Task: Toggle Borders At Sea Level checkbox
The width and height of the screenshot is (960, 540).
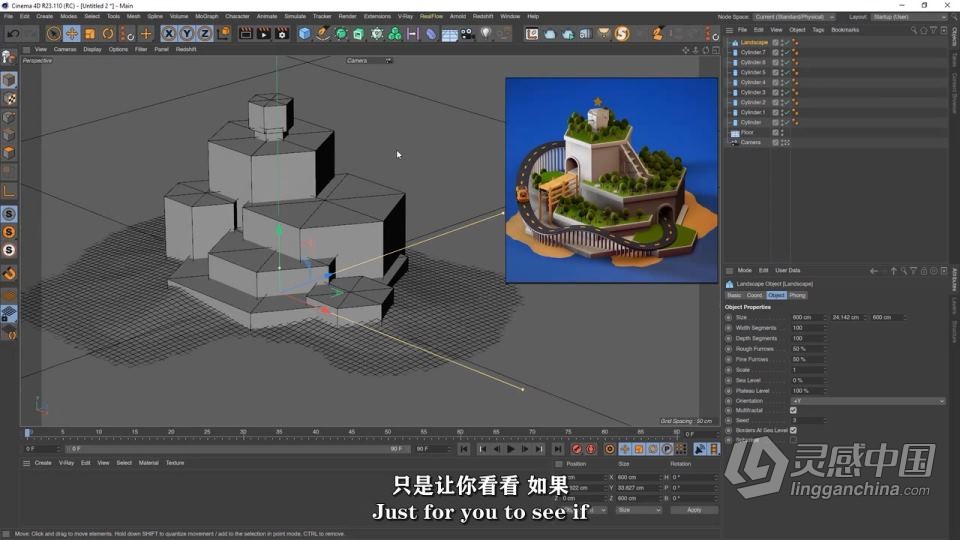Action: pyautogui.click(x=793, y=430)
